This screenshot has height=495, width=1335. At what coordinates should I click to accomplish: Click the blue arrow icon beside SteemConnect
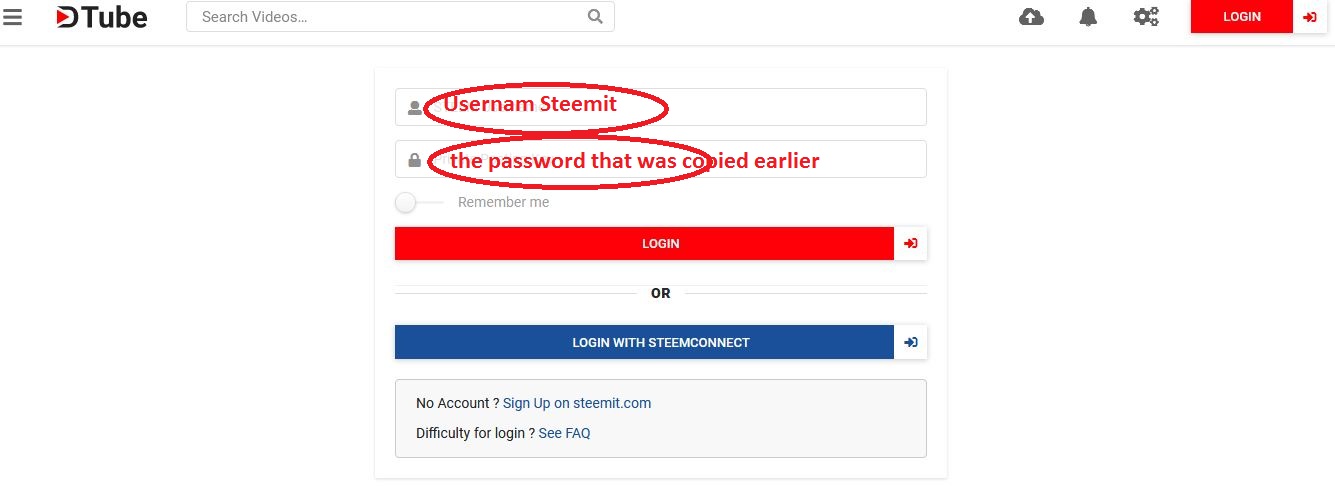[x=910, y=342]
